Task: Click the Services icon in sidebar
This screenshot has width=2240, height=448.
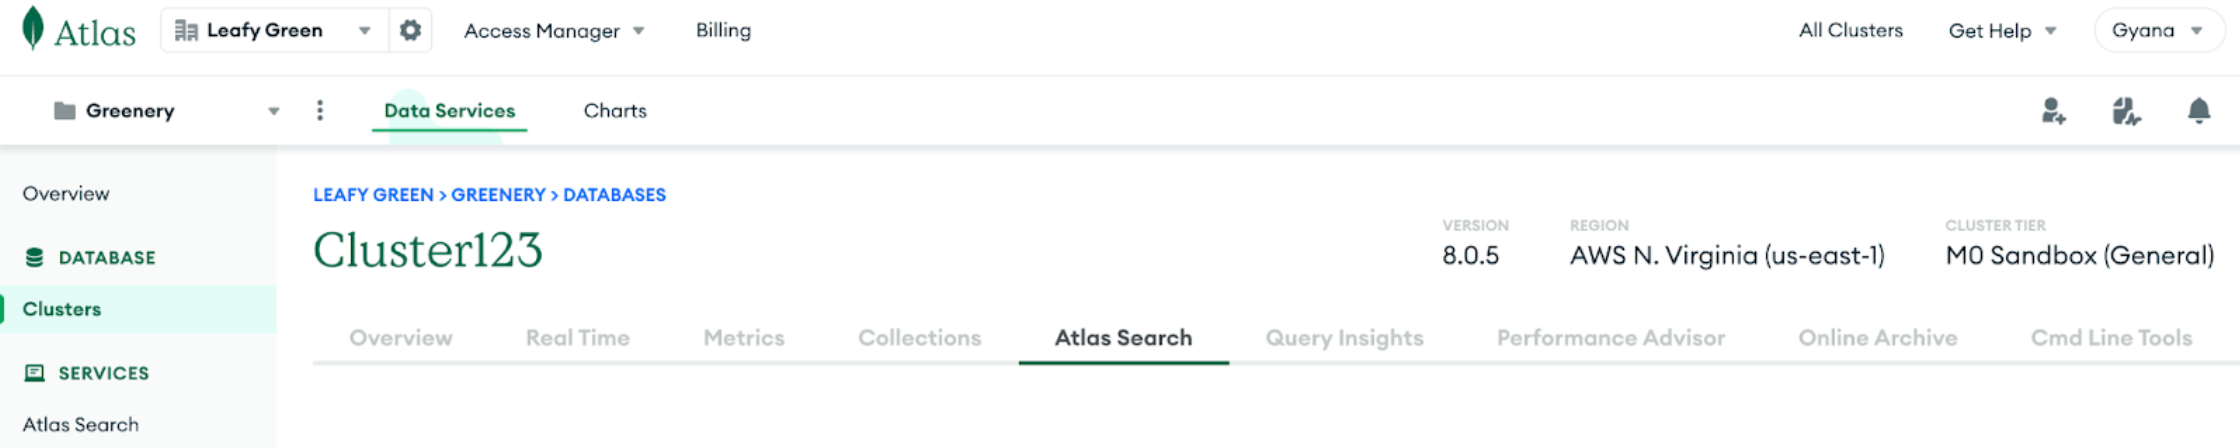Action: [34, 373]
